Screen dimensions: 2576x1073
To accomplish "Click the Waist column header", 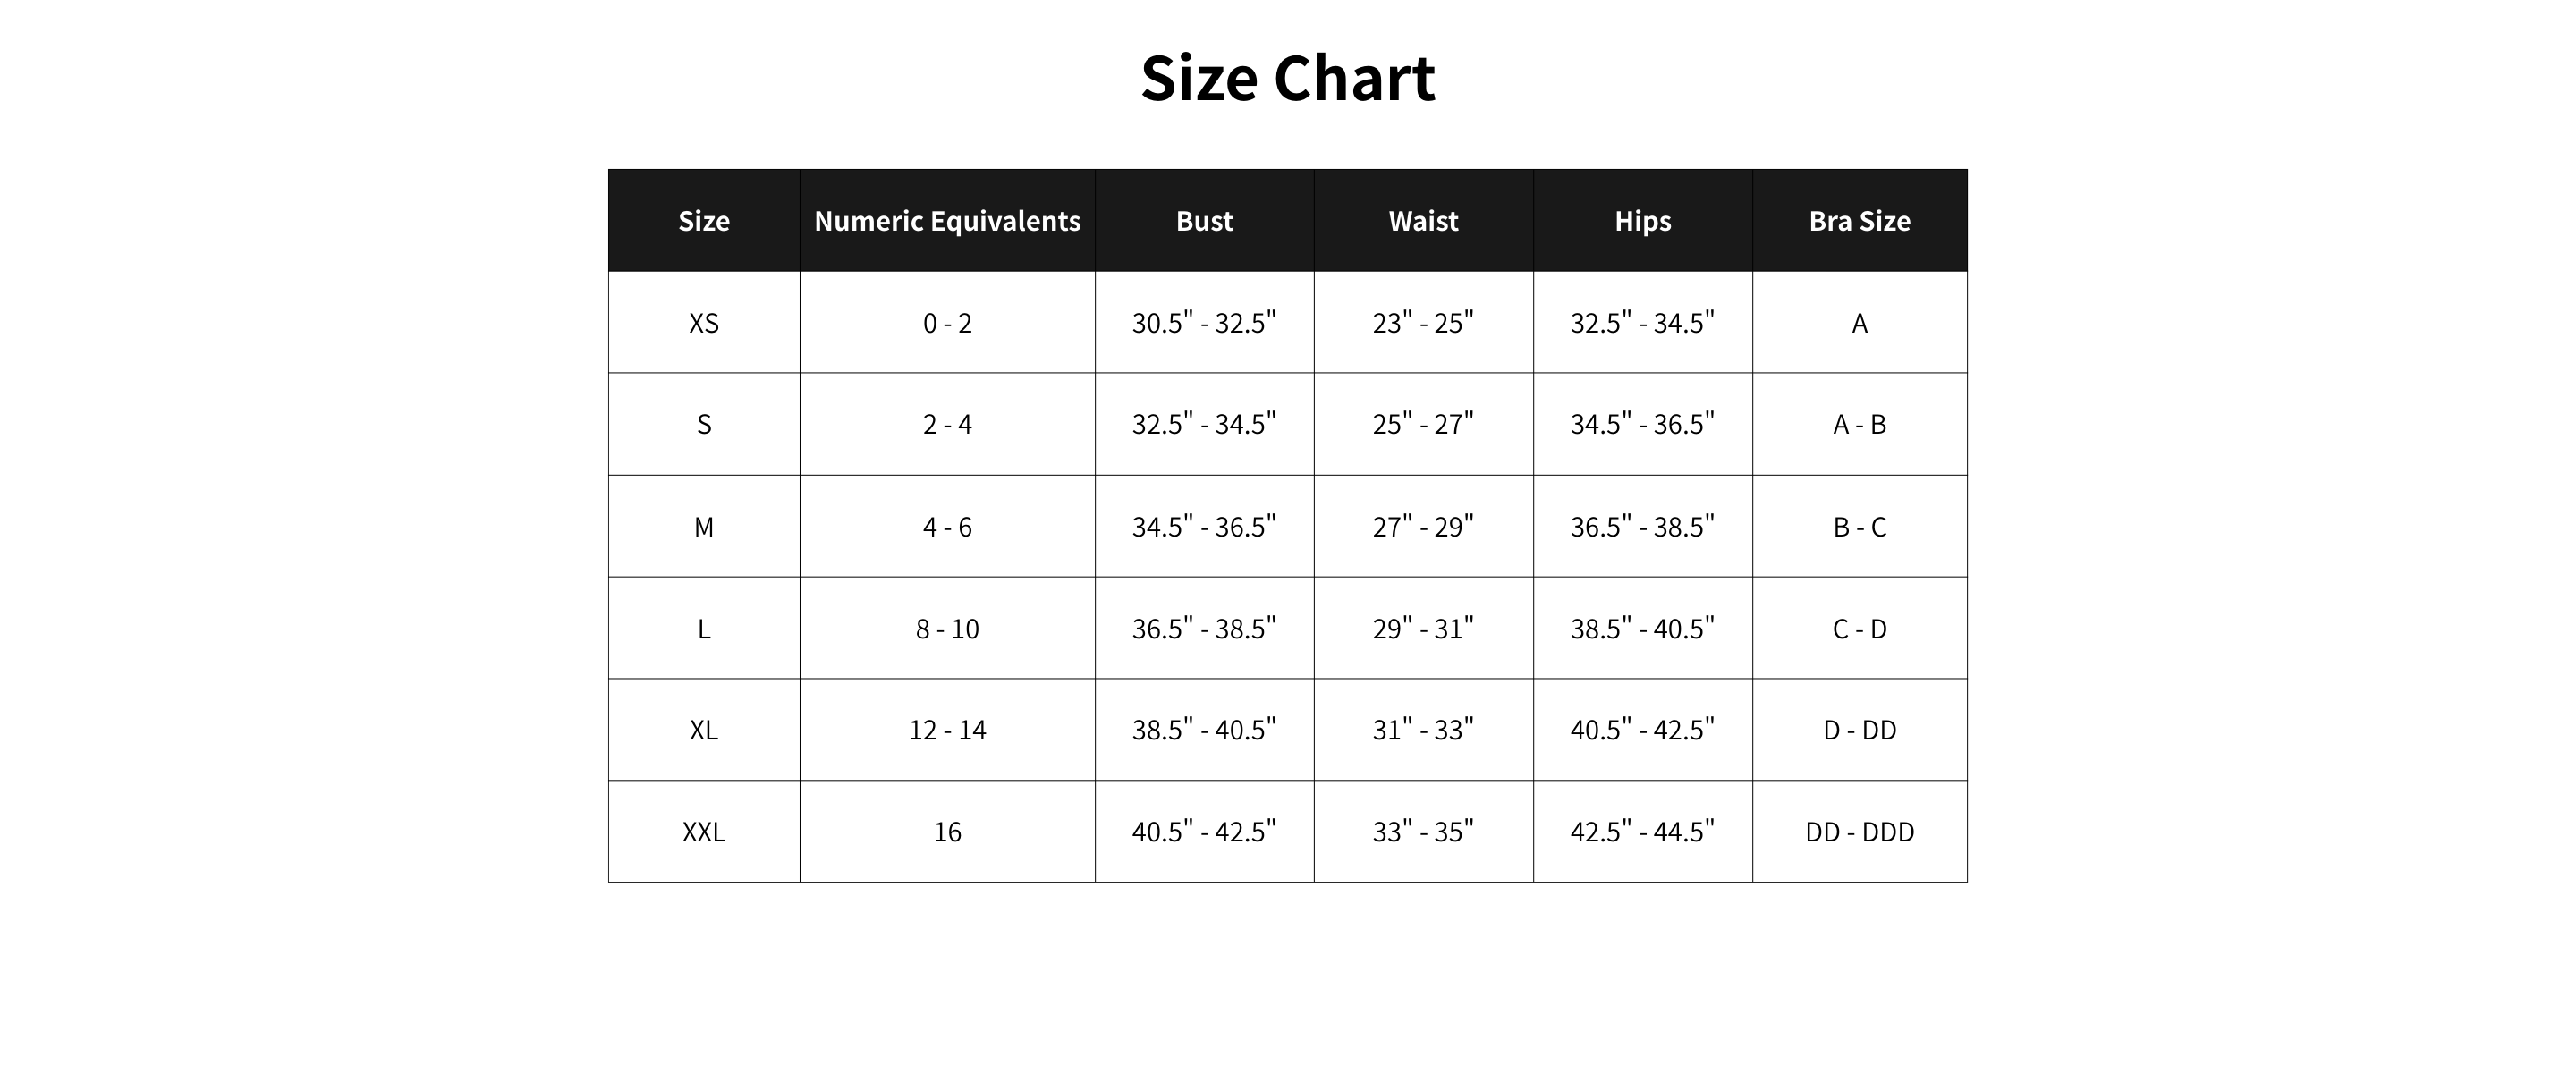I will 1423,221.
